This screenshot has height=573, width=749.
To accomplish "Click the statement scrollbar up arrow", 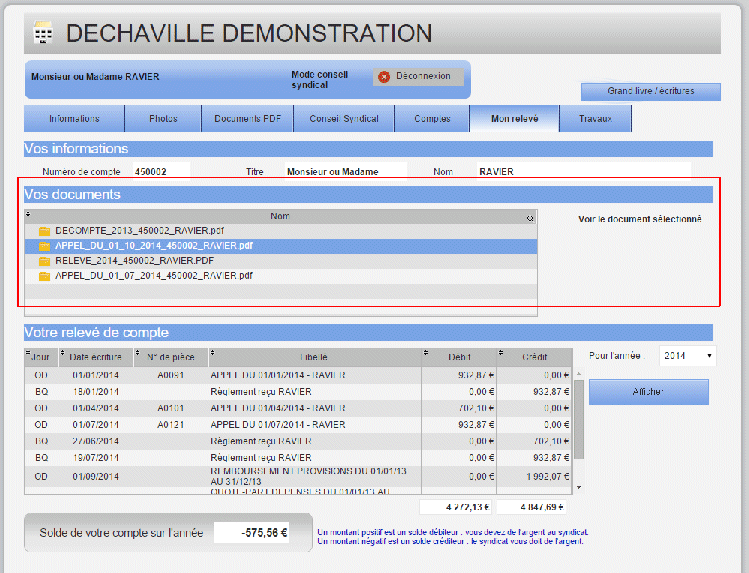I will pyautogui.click(x=579, y=373).
